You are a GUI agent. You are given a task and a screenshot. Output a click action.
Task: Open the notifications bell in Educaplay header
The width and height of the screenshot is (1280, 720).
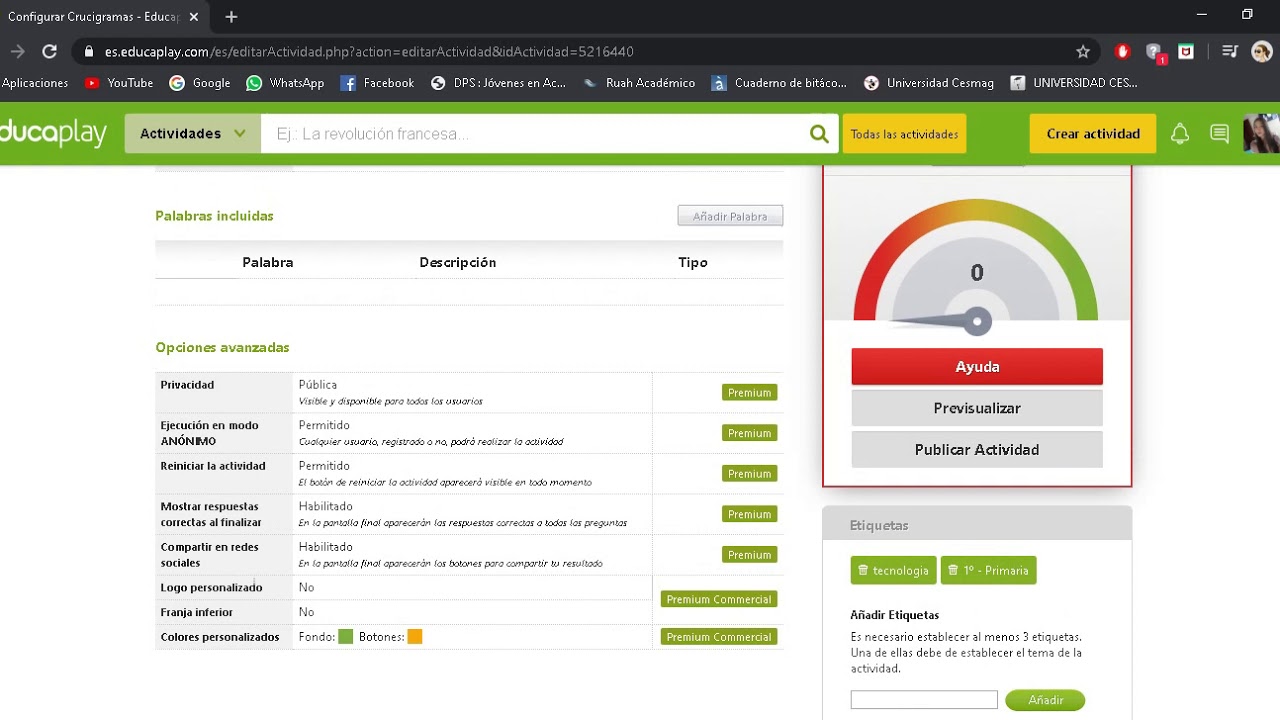click(x=1180, y=134)
